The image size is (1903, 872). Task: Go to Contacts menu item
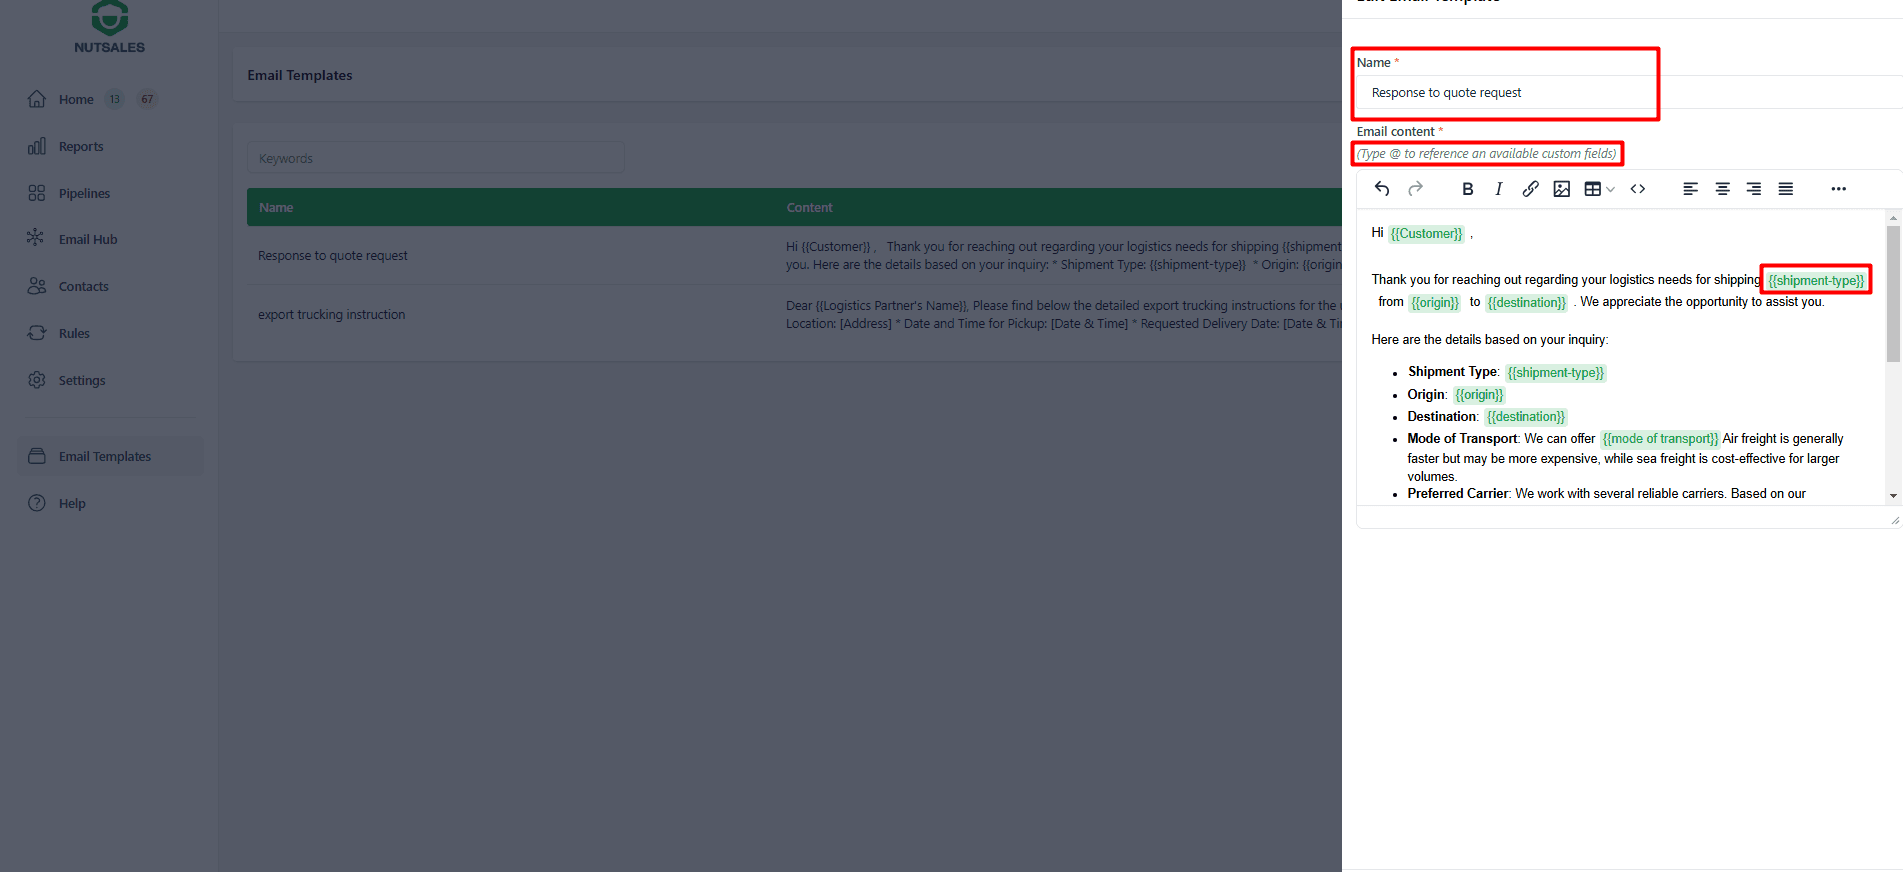pyautogui.click(x=84, y=286)
